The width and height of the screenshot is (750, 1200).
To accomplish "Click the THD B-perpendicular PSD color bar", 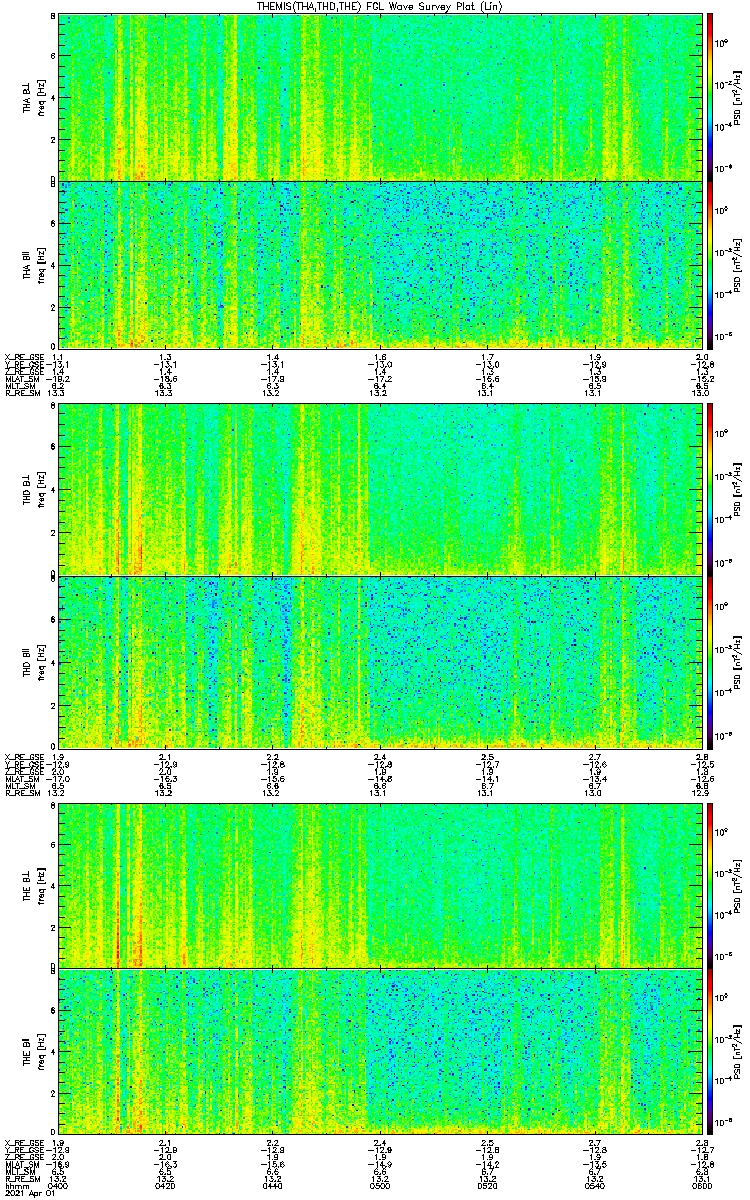I will (x=710, y=489).
